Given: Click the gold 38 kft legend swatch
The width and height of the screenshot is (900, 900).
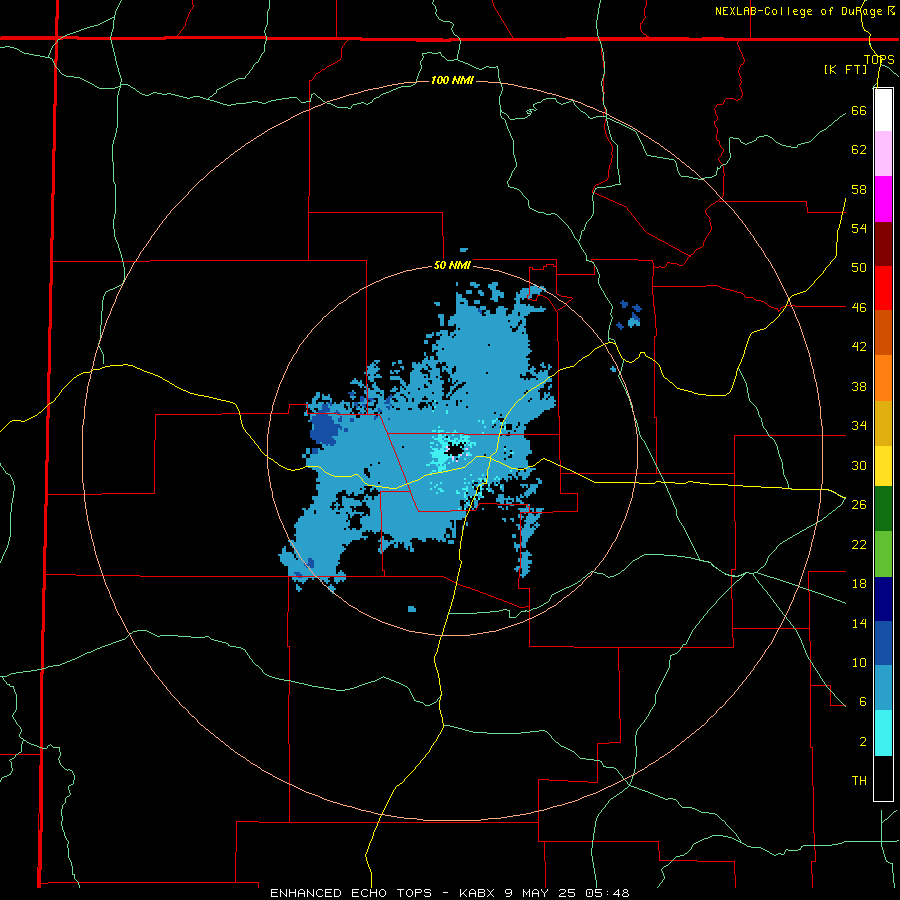Looking at the screenshot, I should coord(883,423).
